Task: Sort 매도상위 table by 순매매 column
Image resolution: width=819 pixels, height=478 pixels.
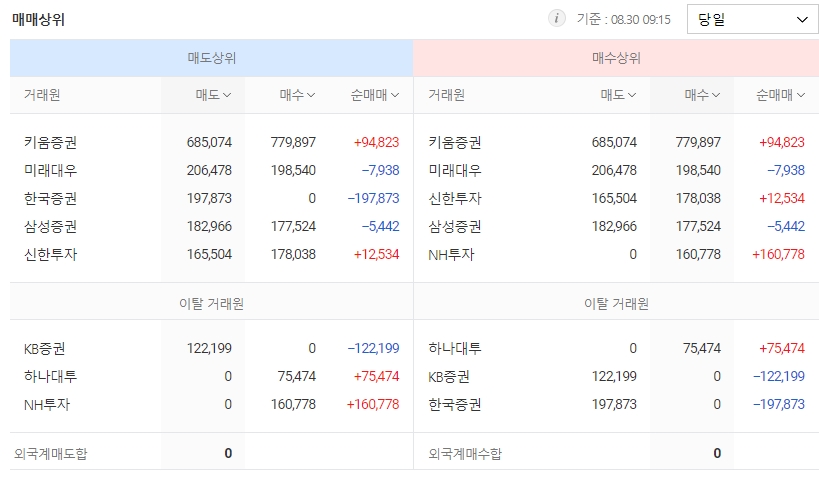Action: [x=375, y=95]
